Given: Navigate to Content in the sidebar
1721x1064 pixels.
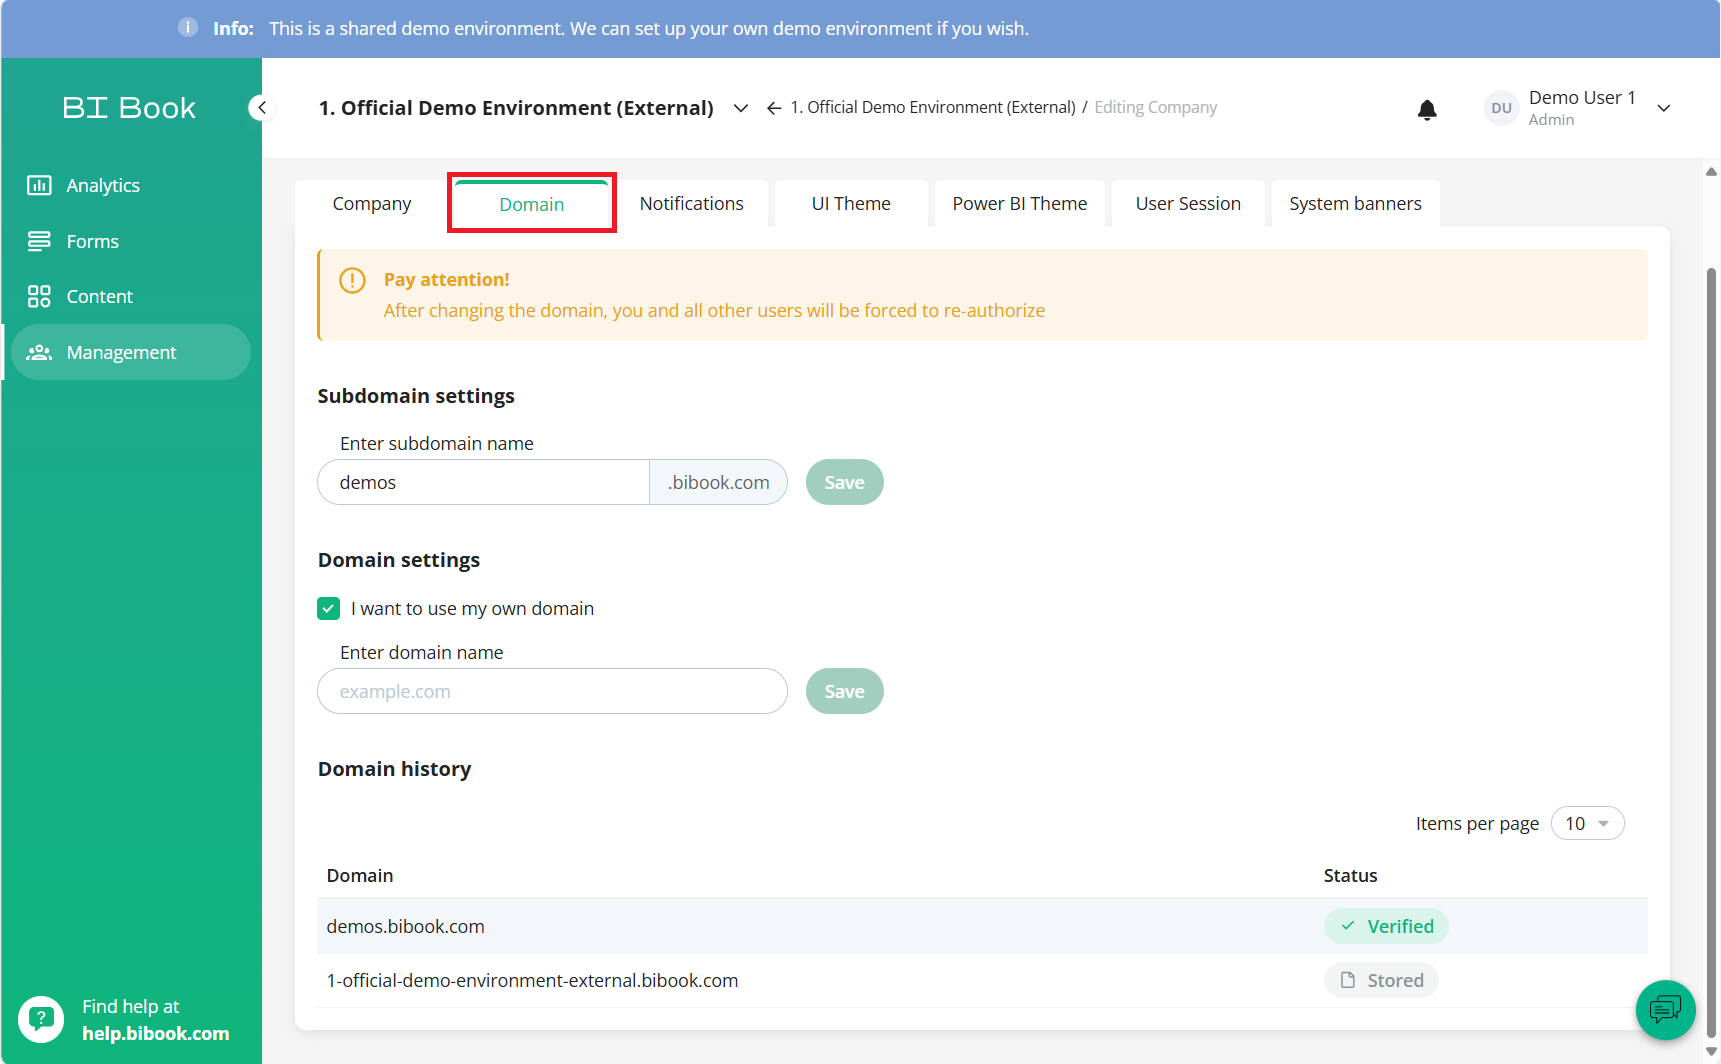Looking at the screenshot, I should [x=130, y=296].
